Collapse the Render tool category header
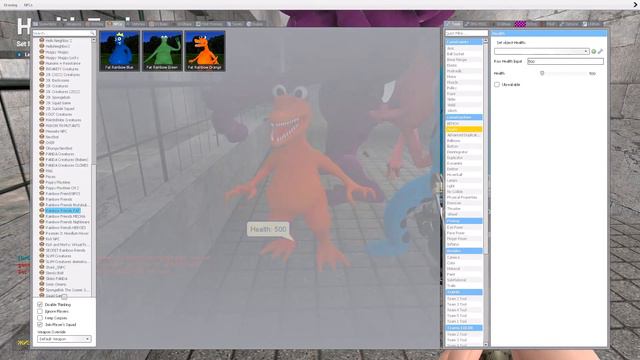 (464, 251)
